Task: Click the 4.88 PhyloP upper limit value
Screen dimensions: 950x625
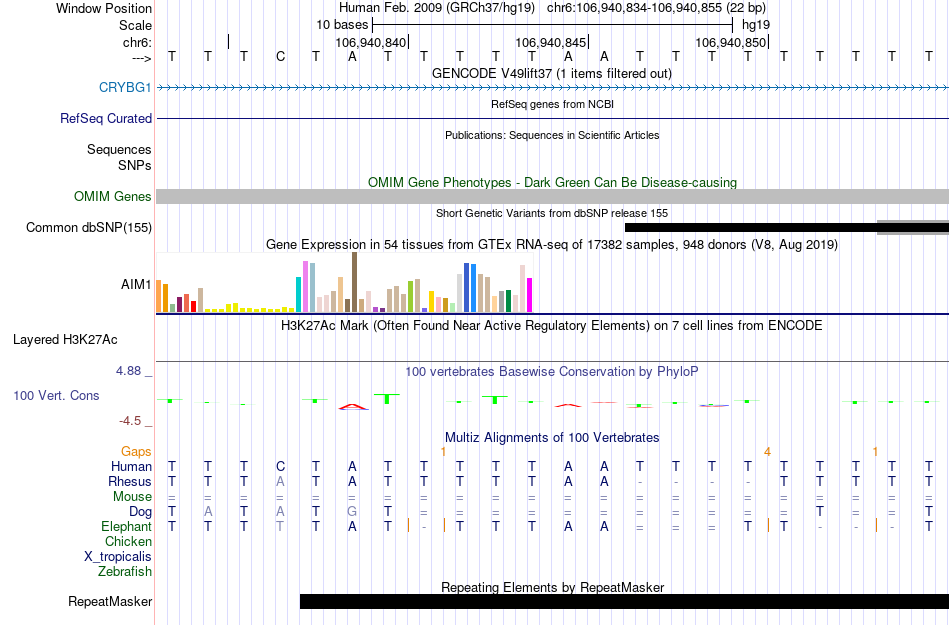Action: pyautogui.click(x=128, y=371)
